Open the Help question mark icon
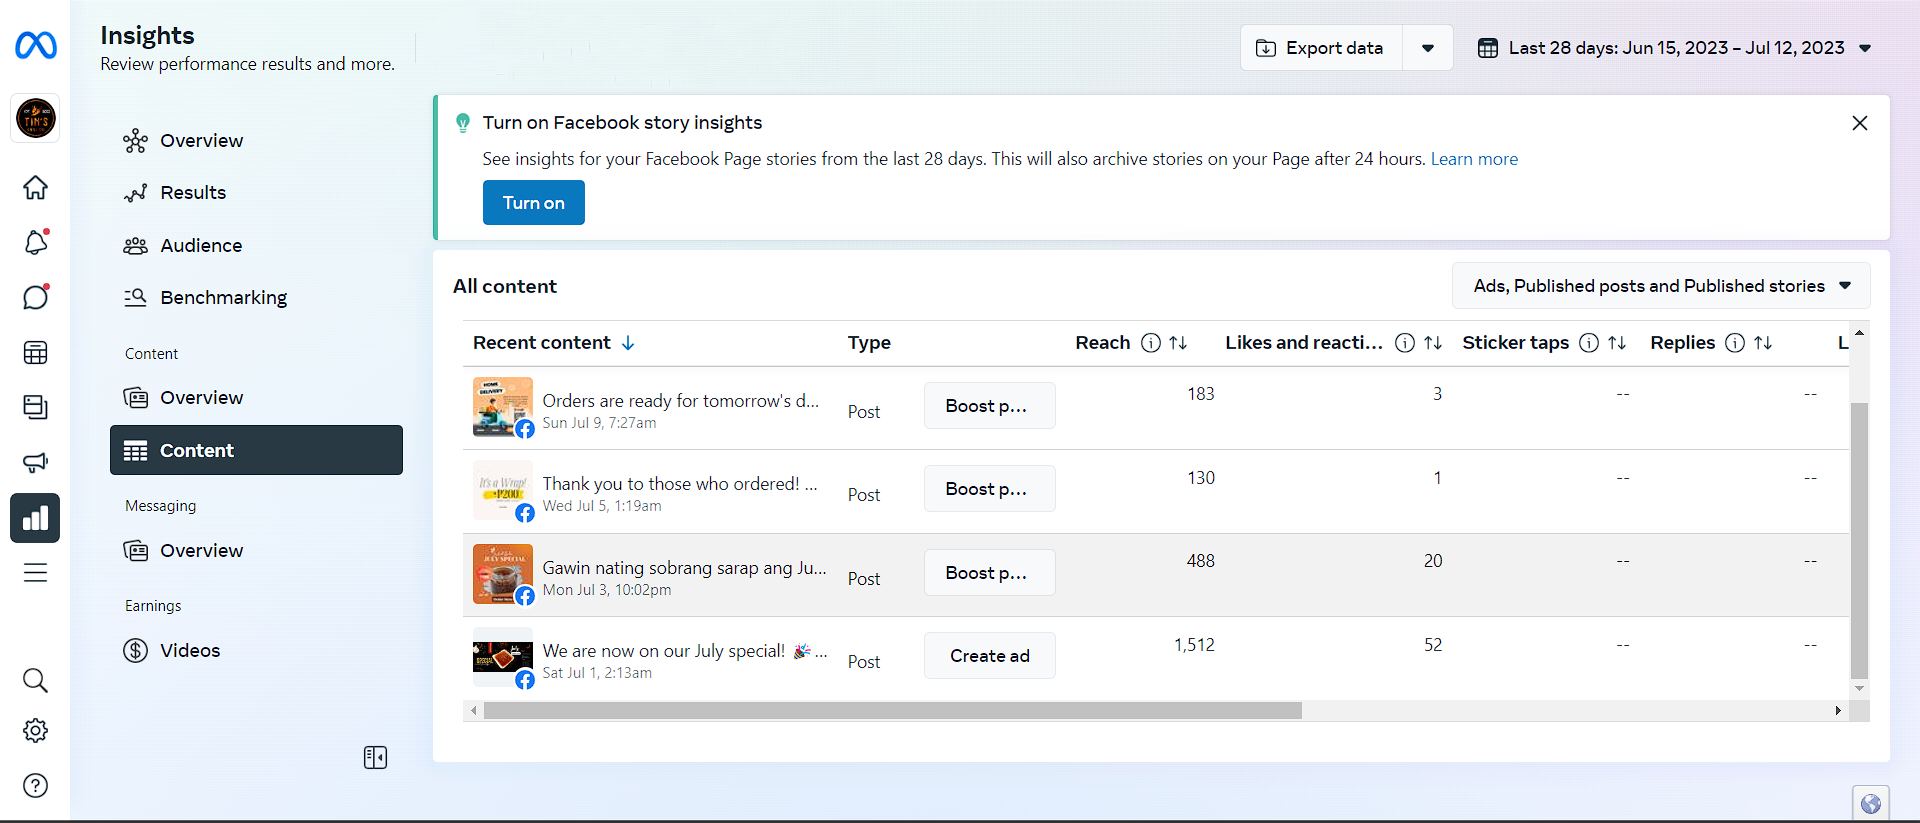 [x=35, y=786]
